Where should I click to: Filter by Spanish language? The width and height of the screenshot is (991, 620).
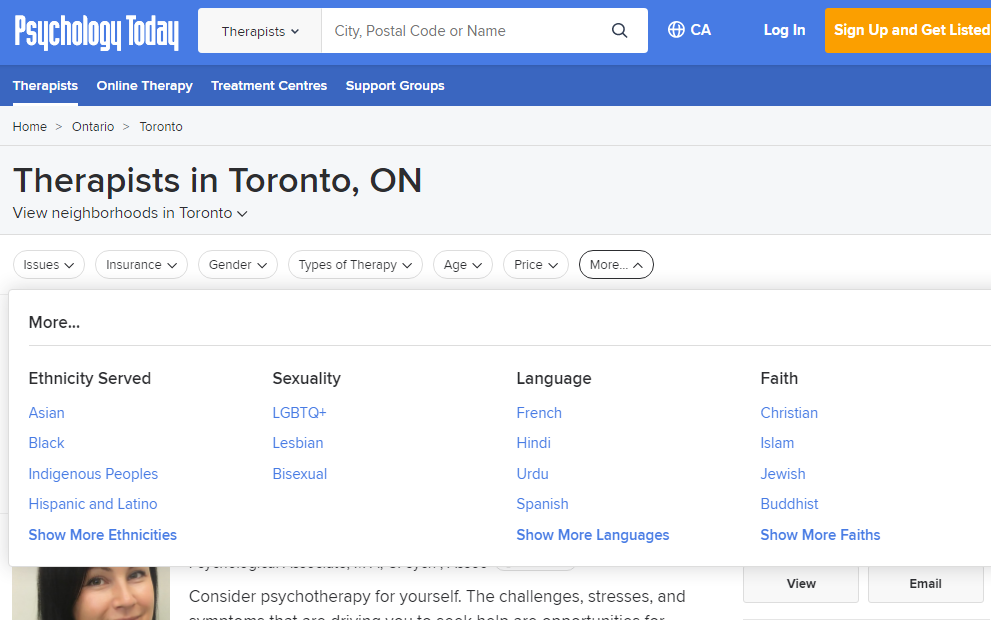click(542, 504)
